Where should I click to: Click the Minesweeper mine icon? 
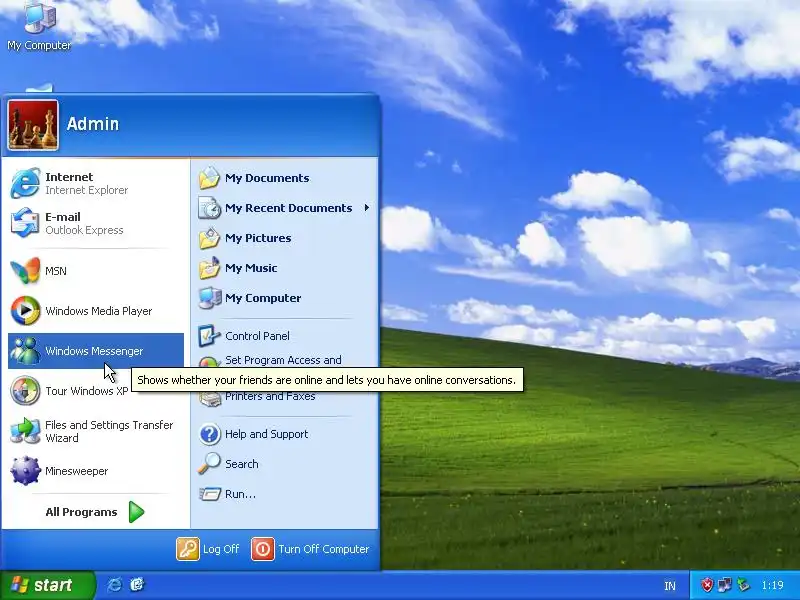pos(25,471)
